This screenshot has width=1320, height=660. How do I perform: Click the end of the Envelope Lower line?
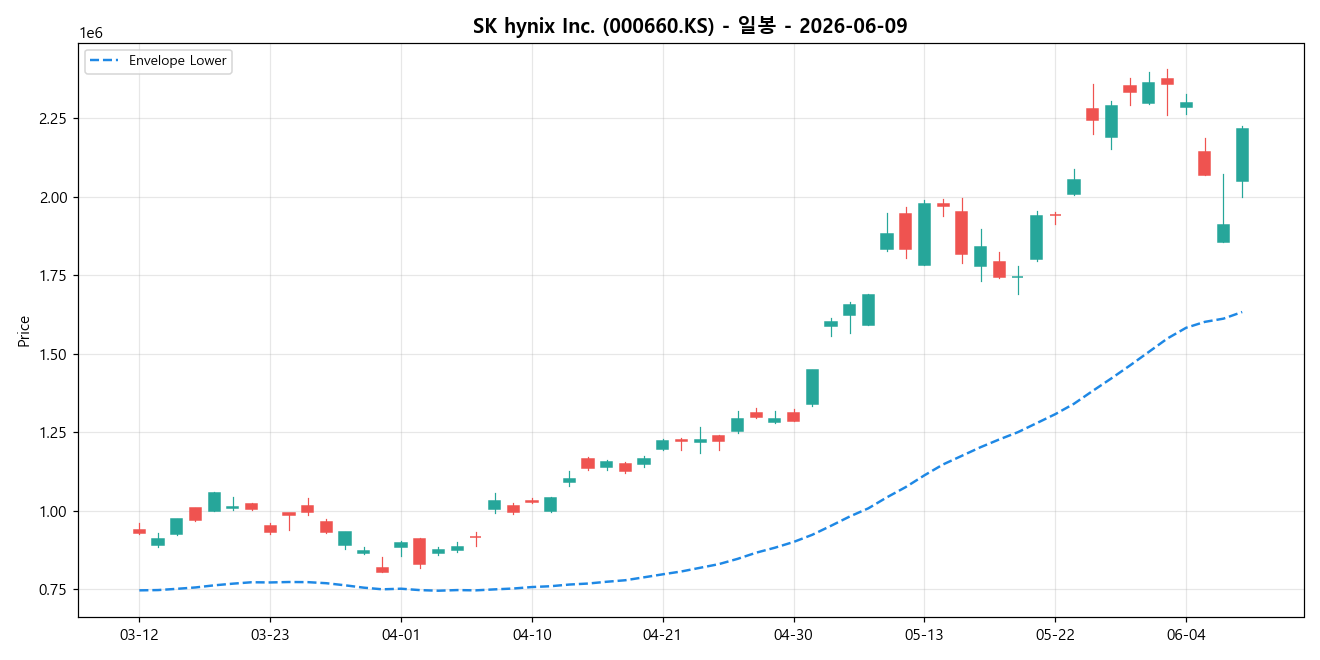(1241, 312)
